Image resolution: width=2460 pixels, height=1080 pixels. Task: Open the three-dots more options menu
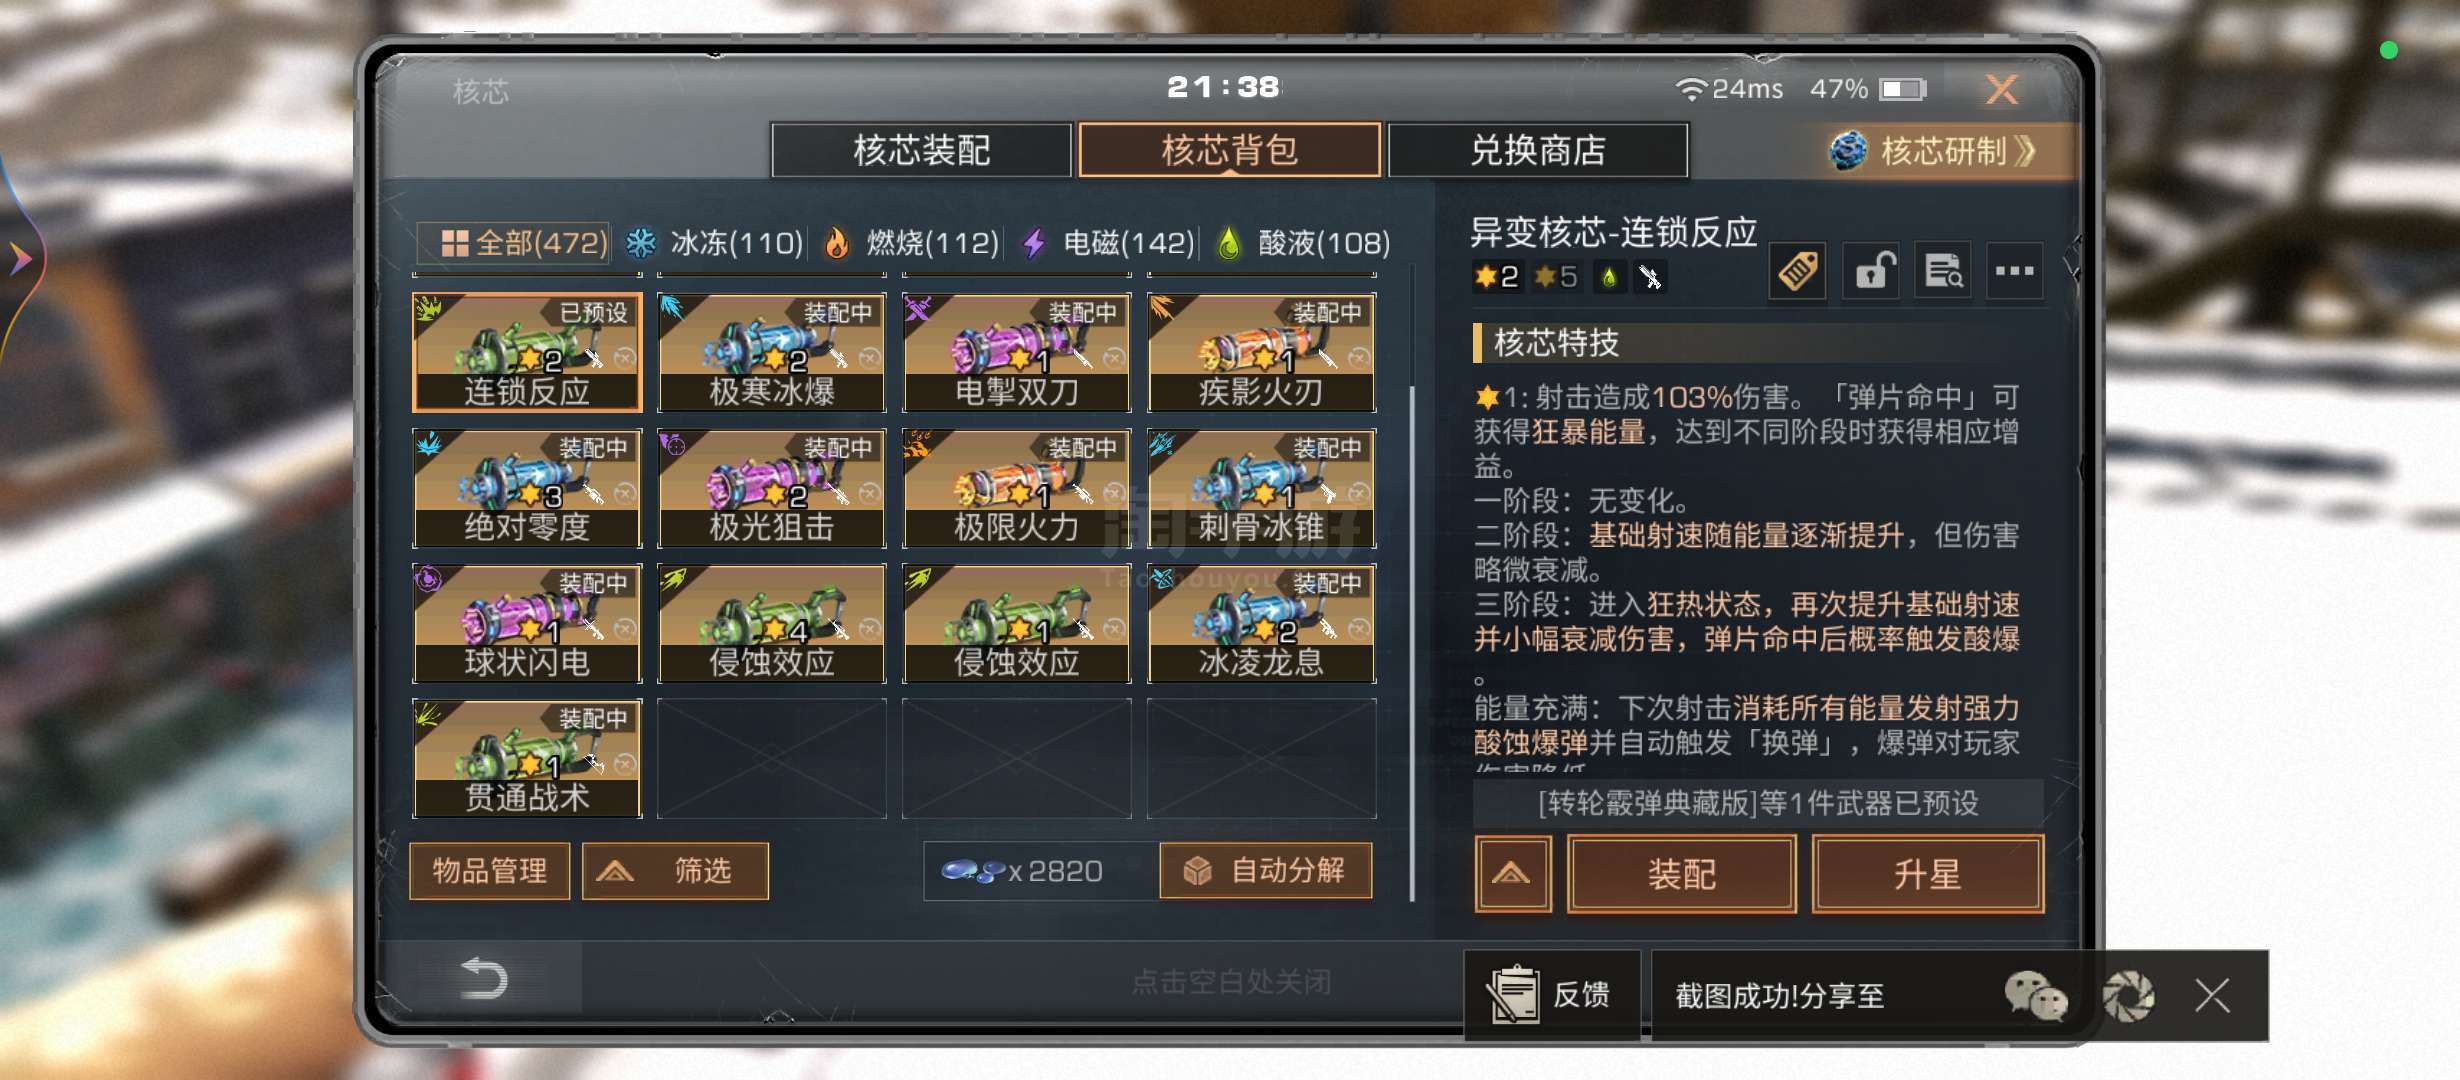point(2015,271)
